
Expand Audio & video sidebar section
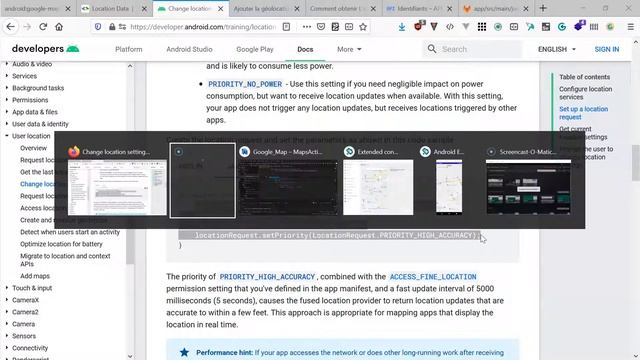click(x=32, y=64)
